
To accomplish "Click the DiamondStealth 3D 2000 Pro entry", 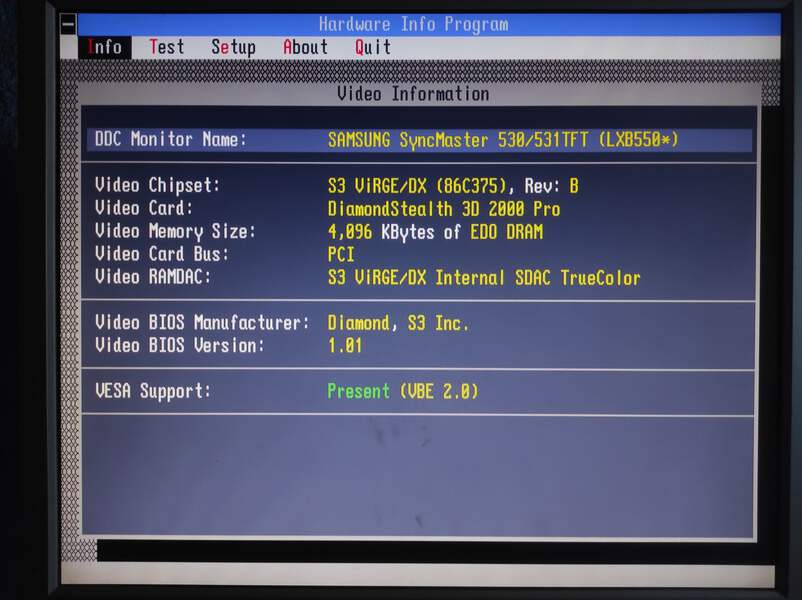I will 444,209.
